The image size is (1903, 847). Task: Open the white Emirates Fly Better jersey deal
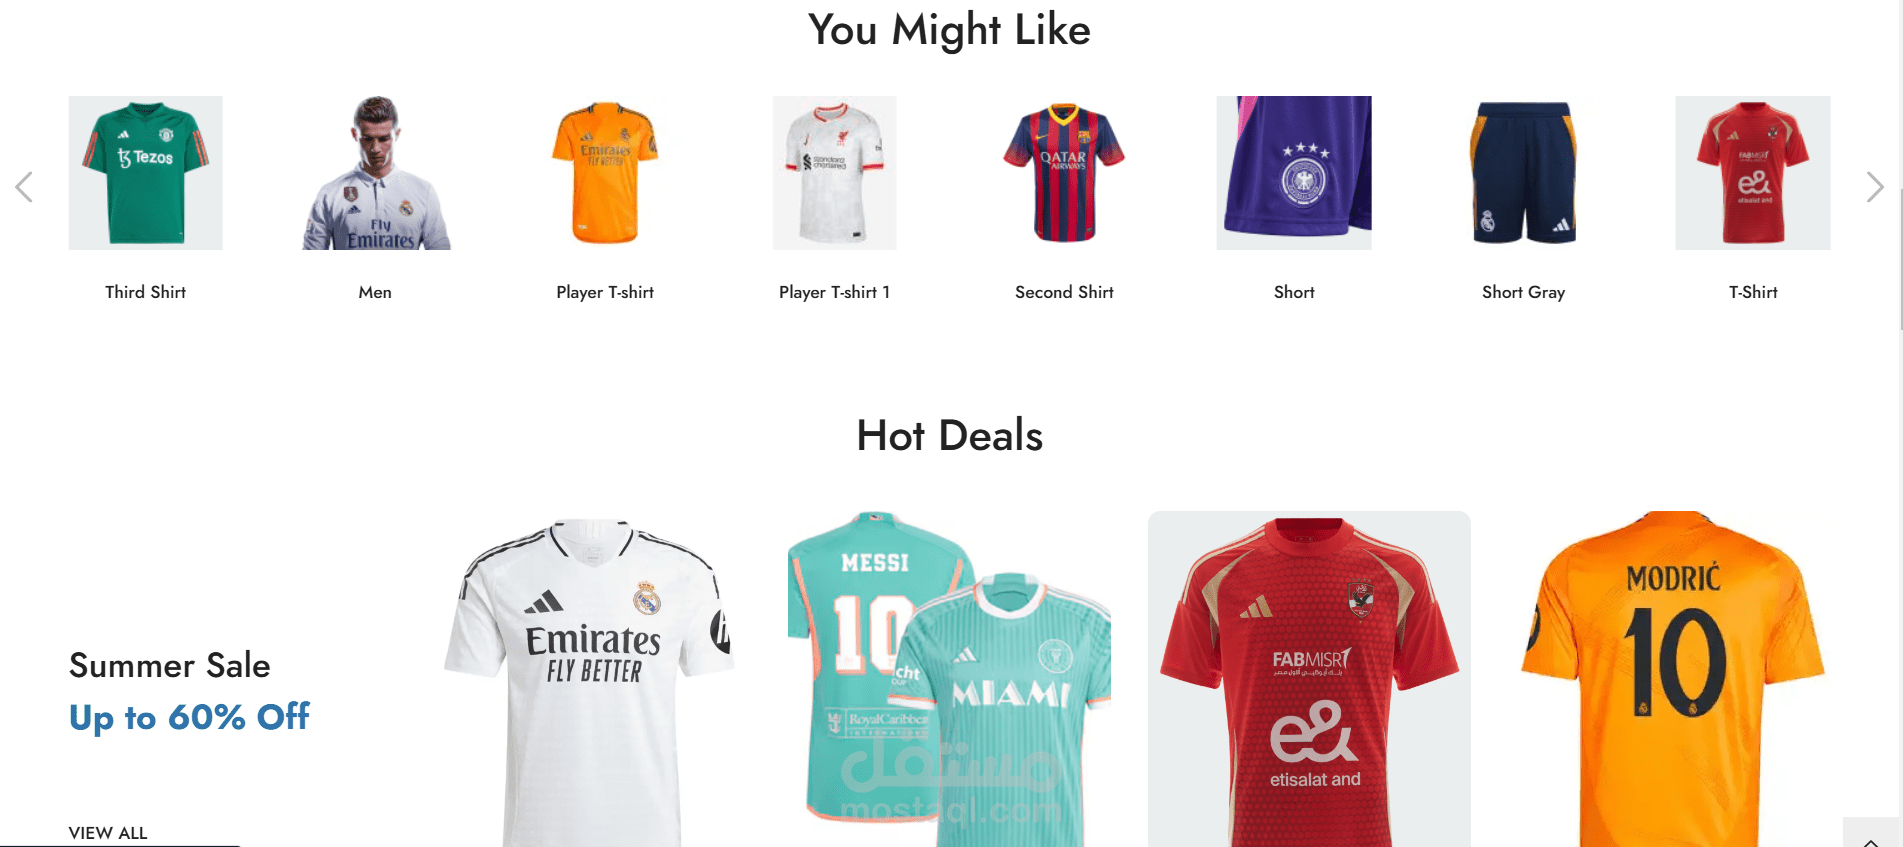click(x=593, y=679)
